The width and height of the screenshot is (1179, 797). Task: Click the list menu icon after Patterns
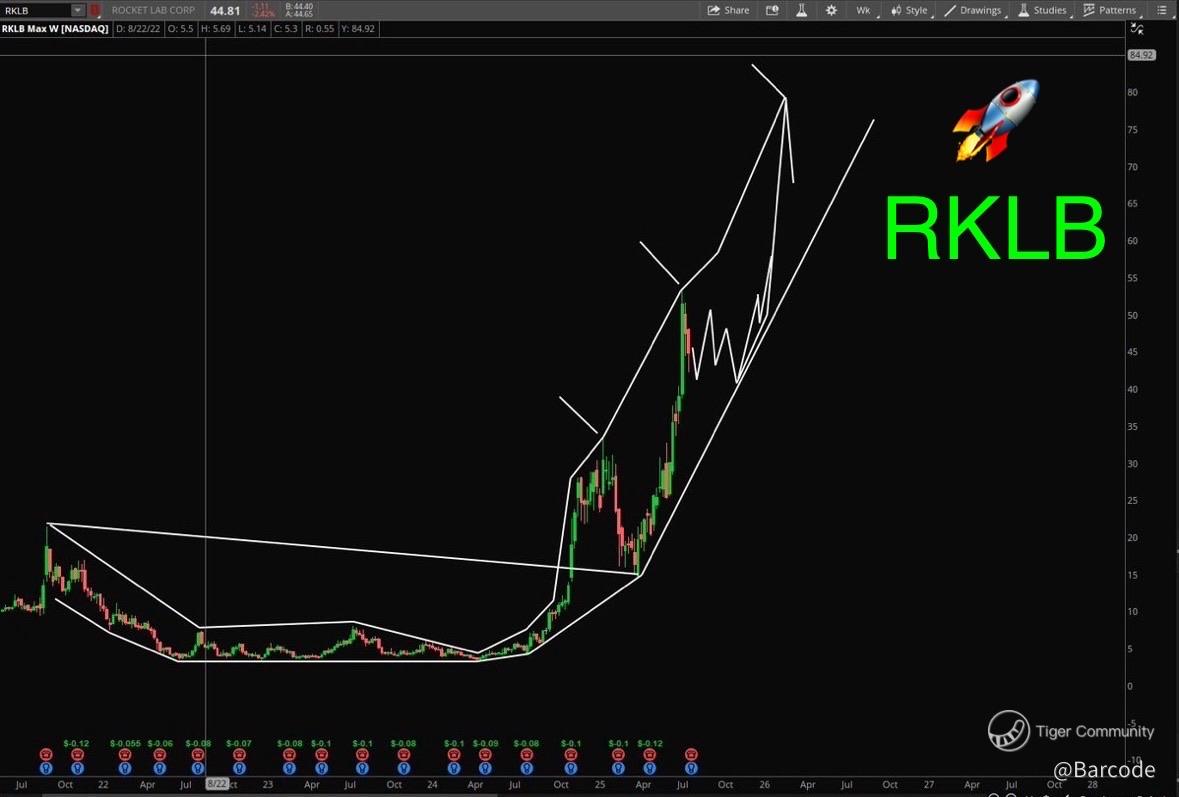1162,11
